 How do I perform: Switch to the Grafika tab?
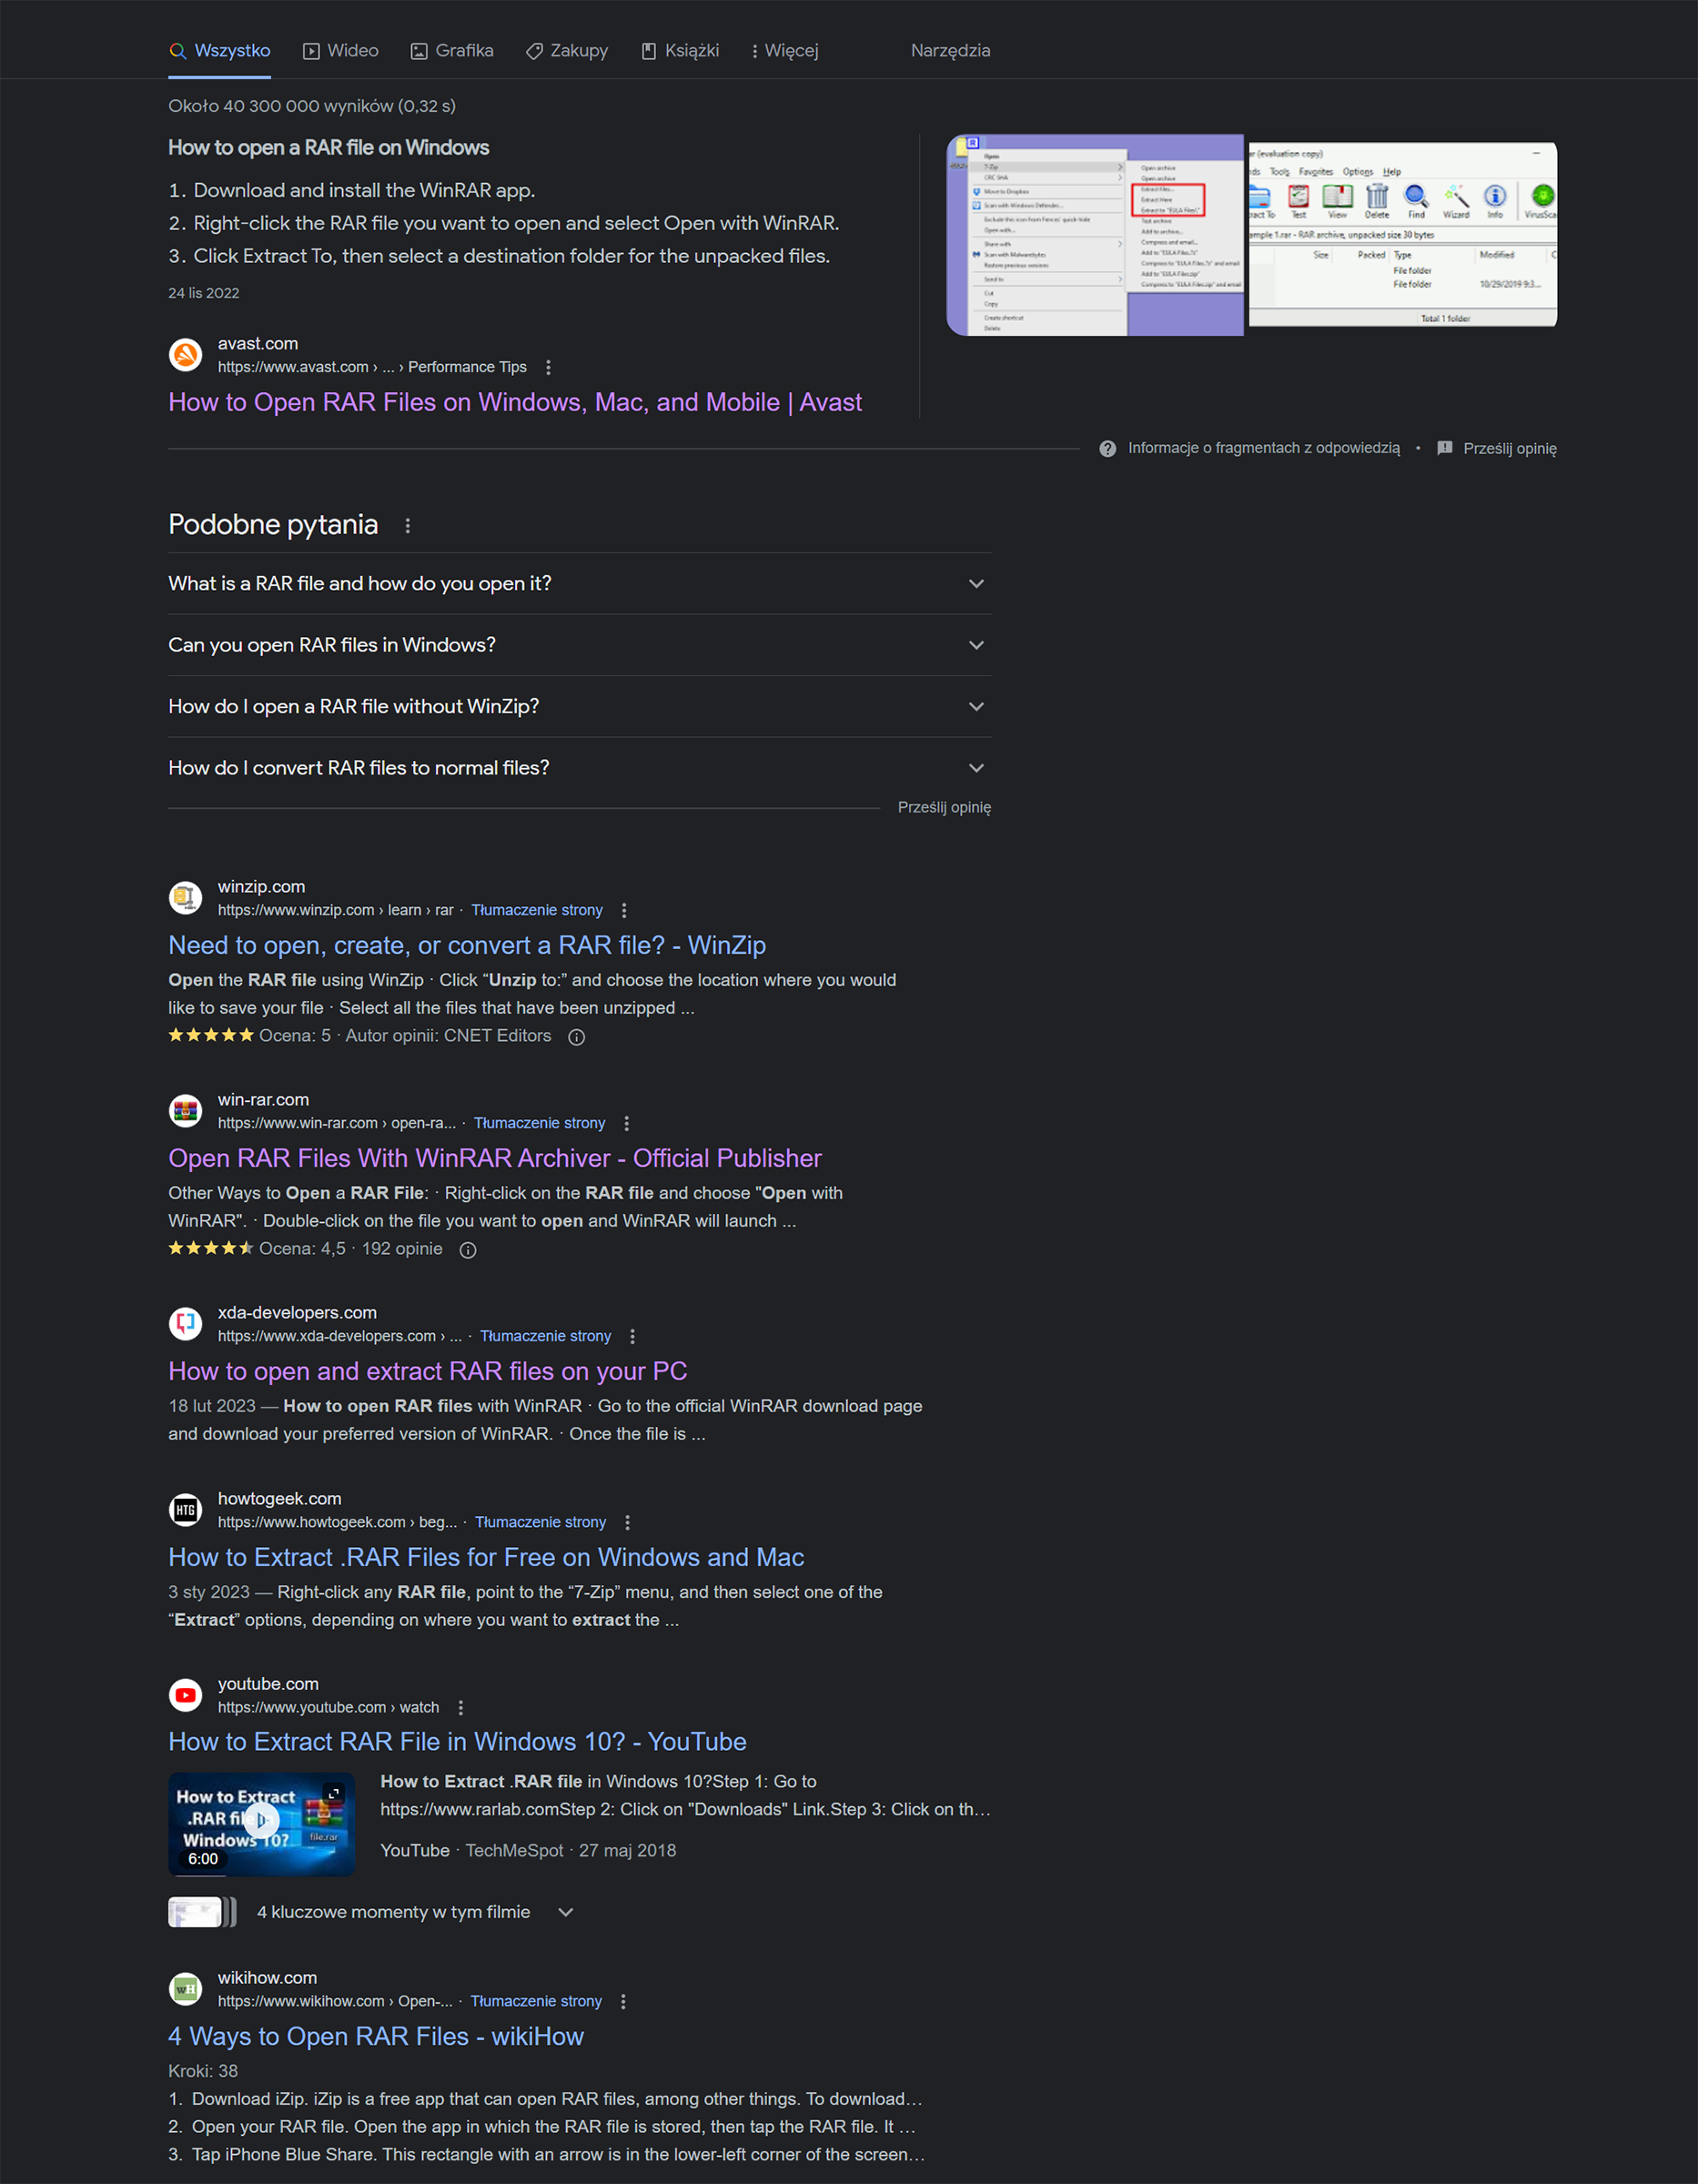pyautogui.click(x=452, y=51)
